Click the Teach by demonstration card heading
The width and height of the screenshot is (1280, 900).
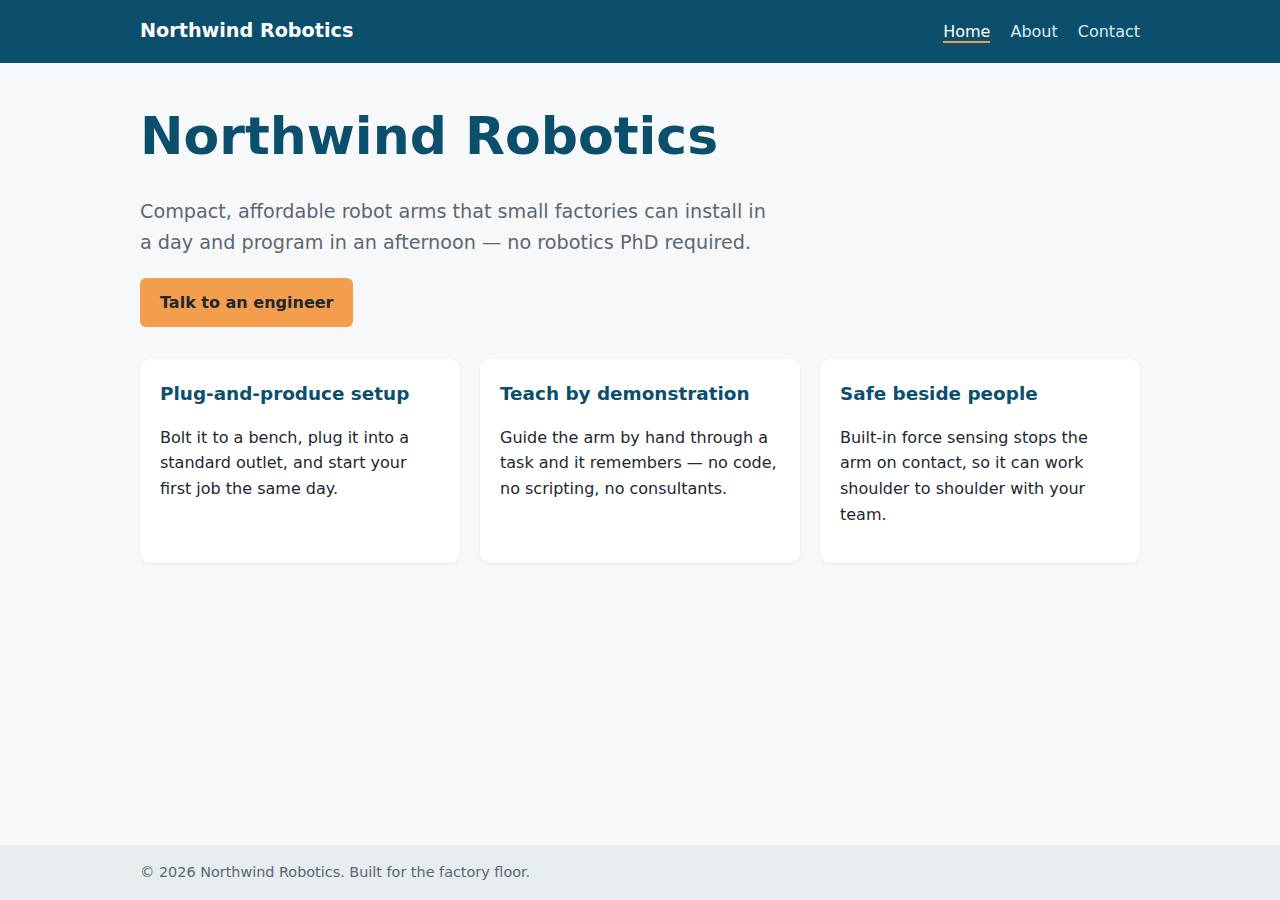tap(624, 393)
